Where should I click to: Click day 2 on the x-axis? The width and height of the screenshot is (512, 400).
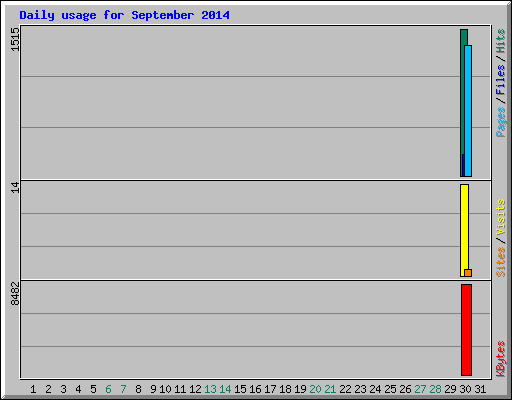point(48,389)
